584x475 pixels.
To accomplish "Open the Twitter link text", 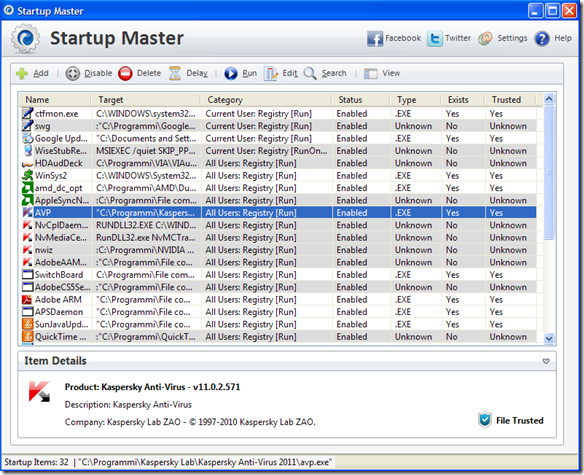I will 458,38.
